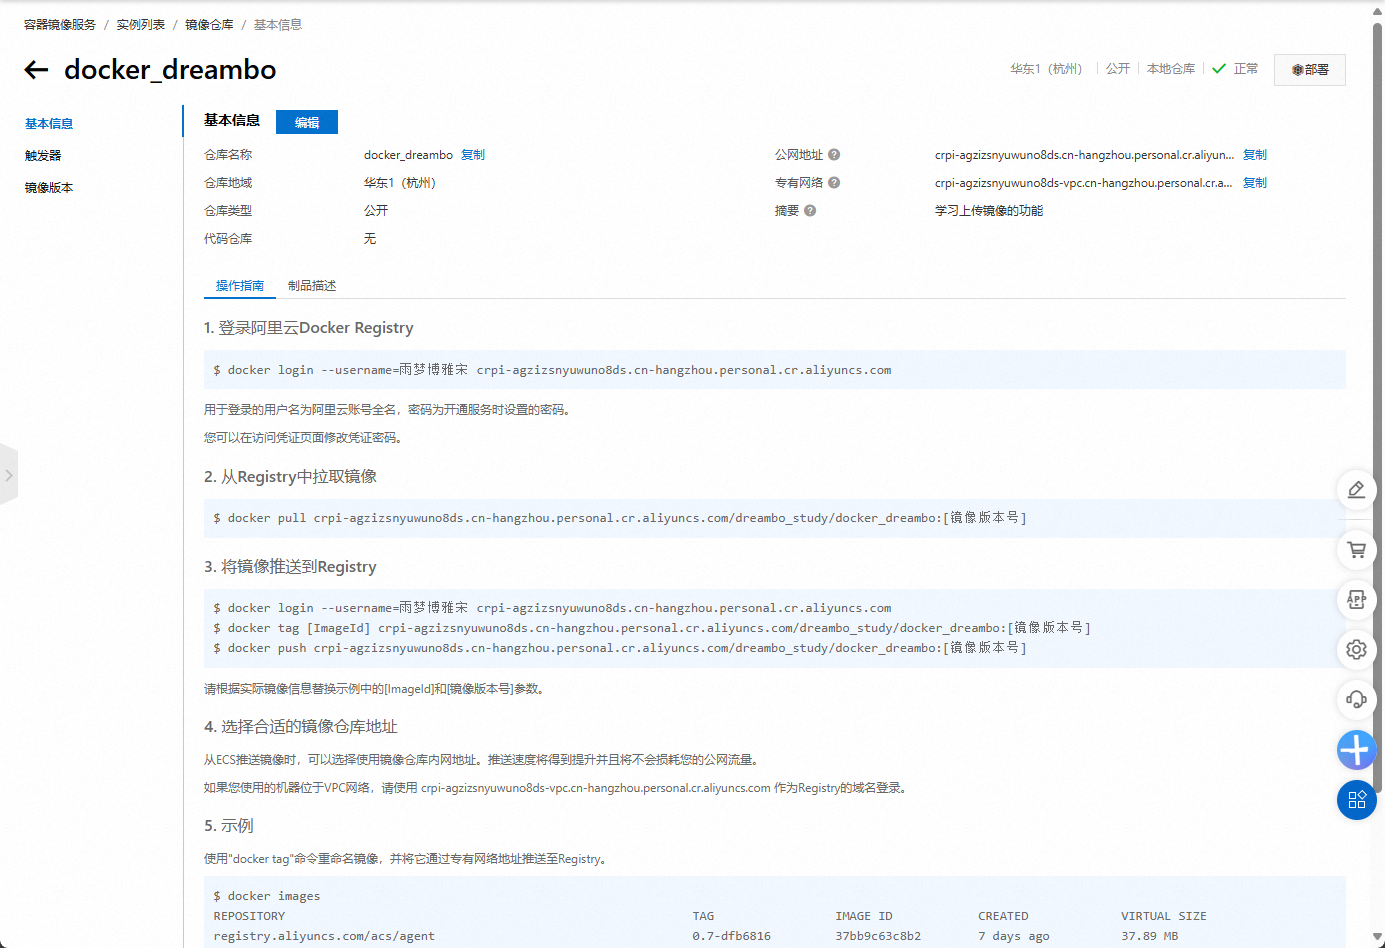Viewport: 1385px width, 948px height.
Task: Open the settings gear floating icon
Action: tap(1356, 649)
